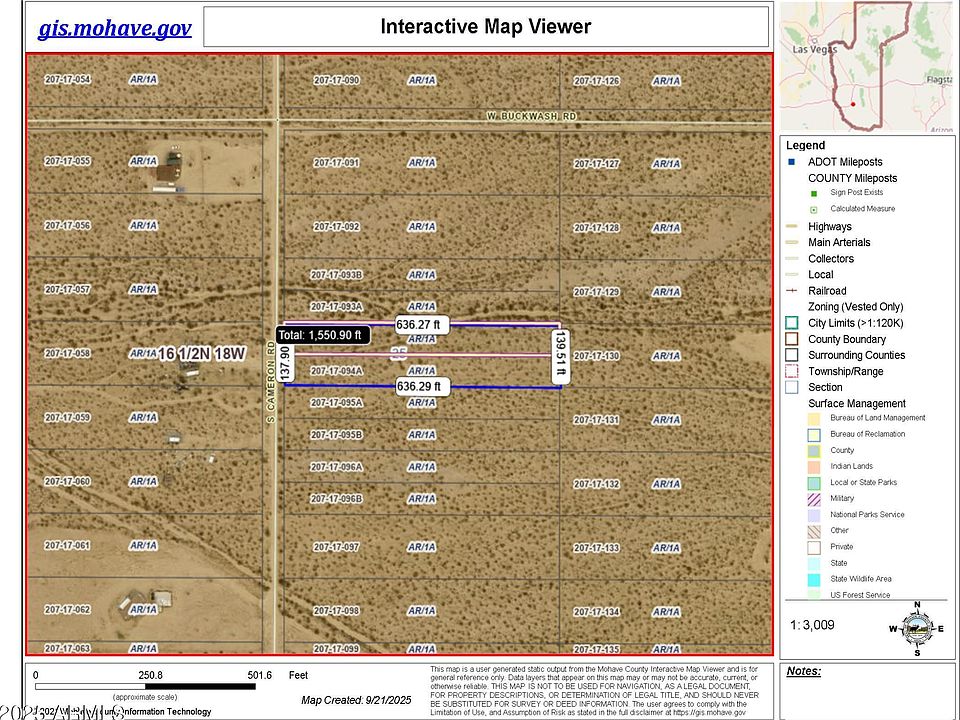Select the Section legend box
The image size is (960, 720).
(791, 387)
